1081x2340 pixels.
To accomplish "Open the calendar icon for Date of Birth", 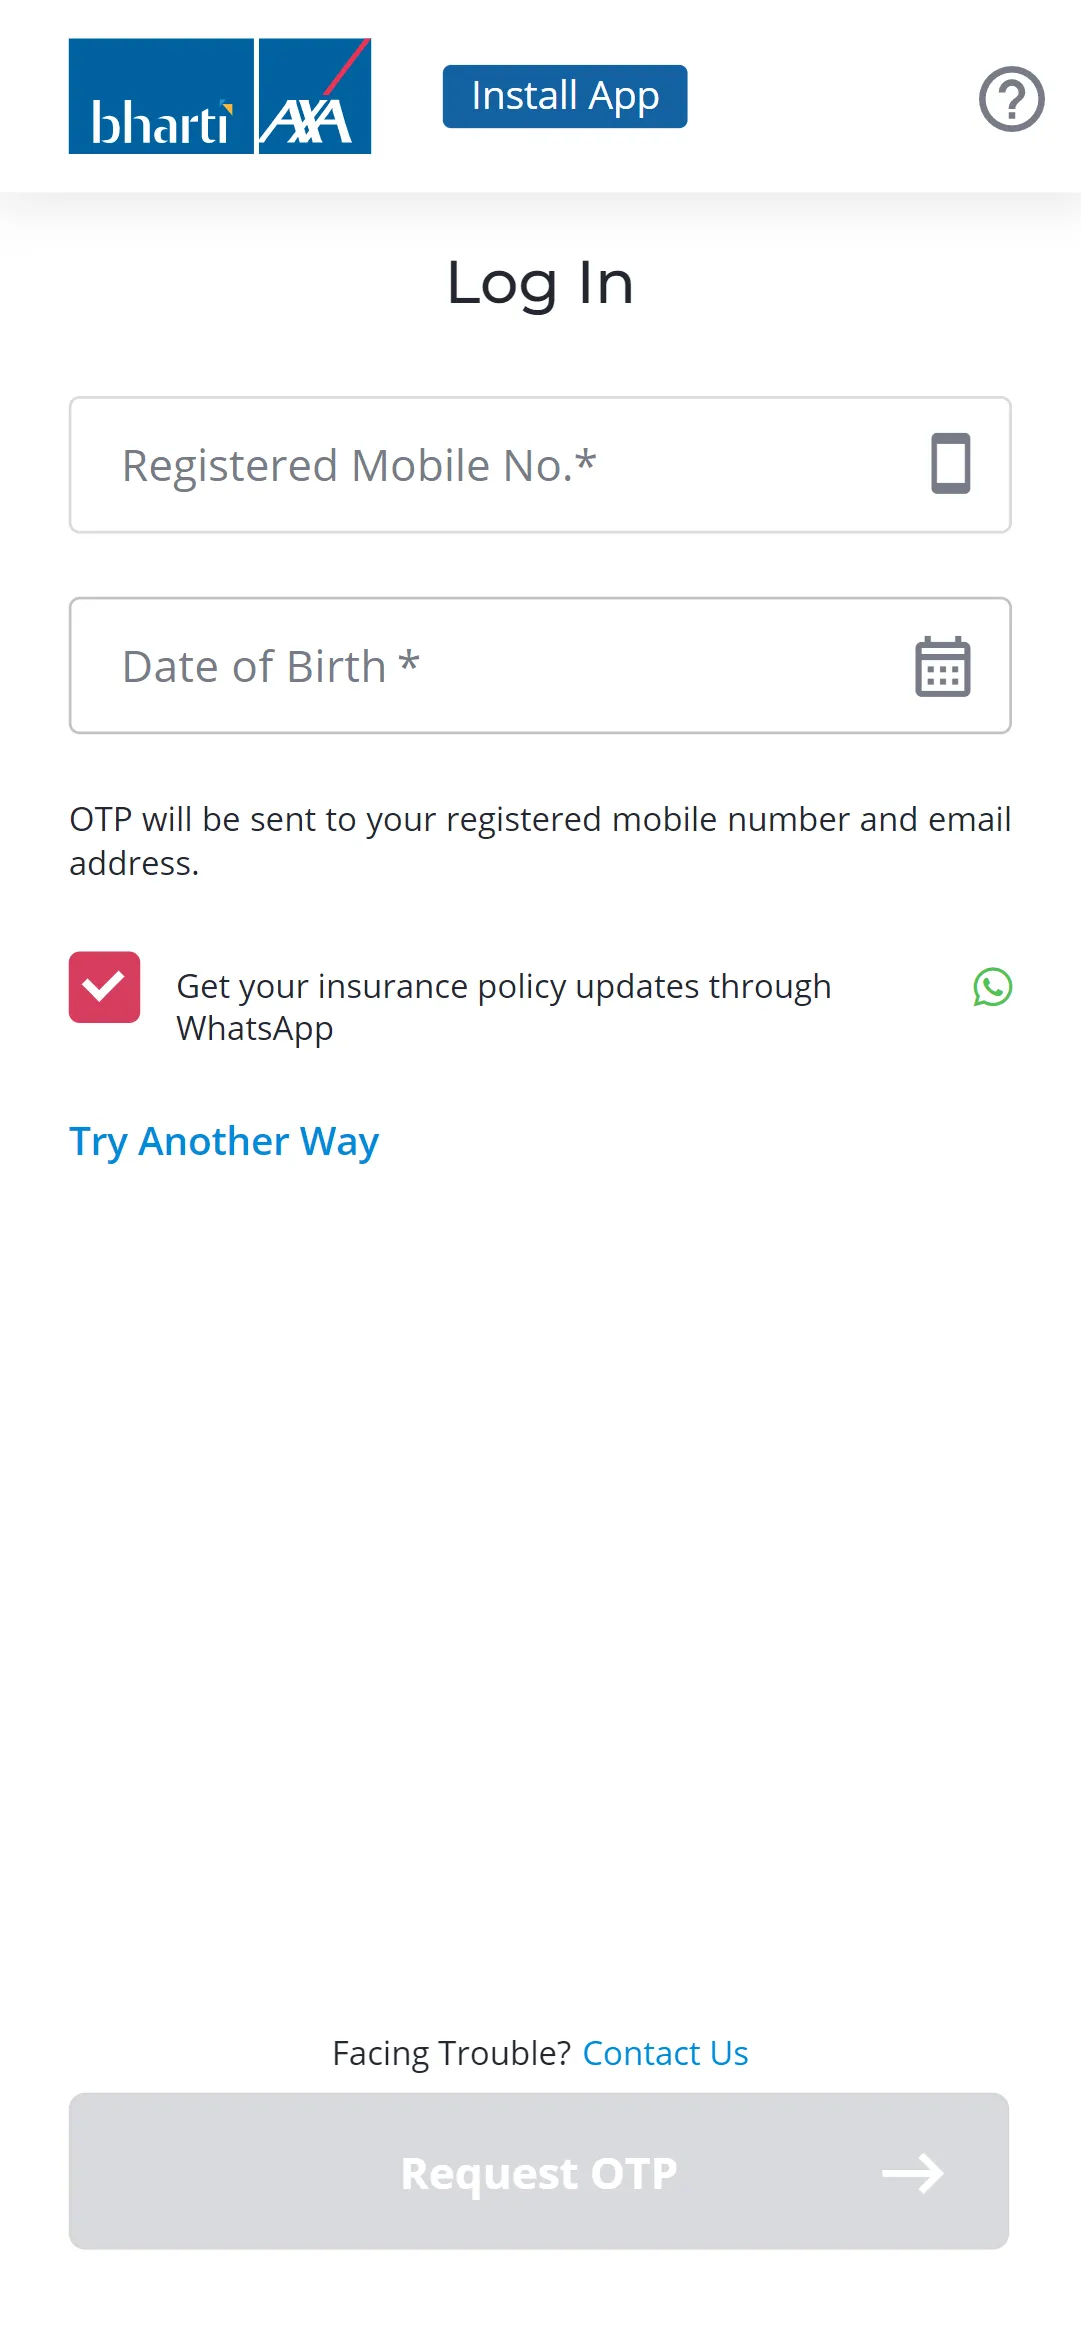I will [944, 665].
